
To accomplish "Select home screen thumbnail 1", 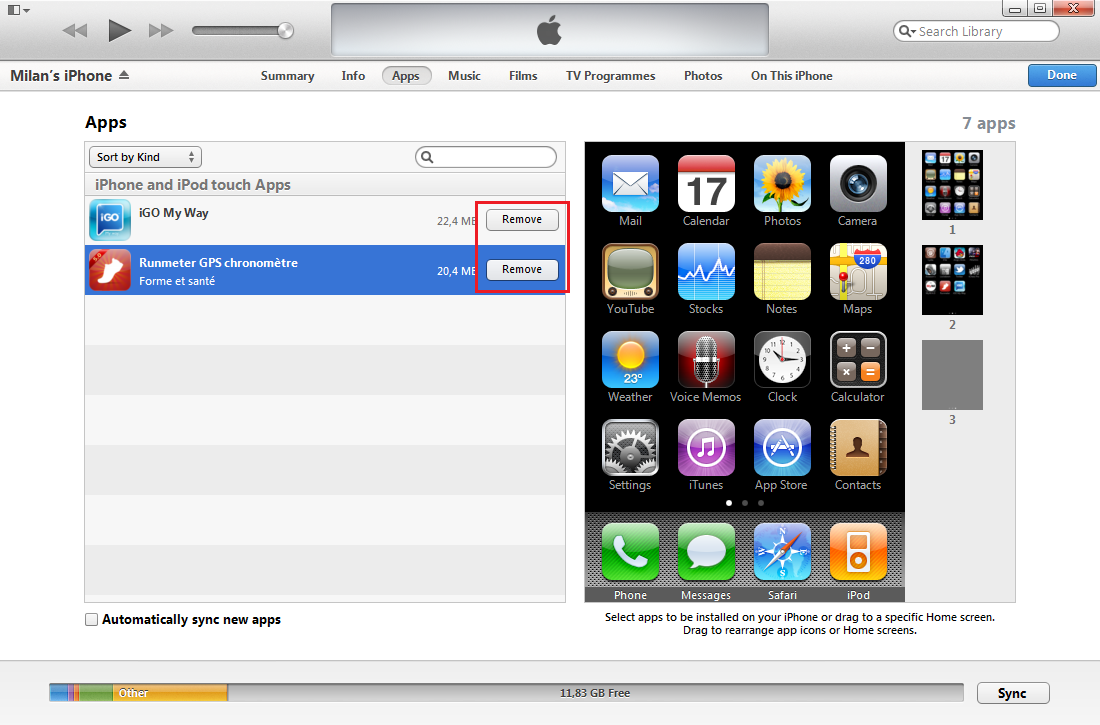I will click(x=952, y=185).
